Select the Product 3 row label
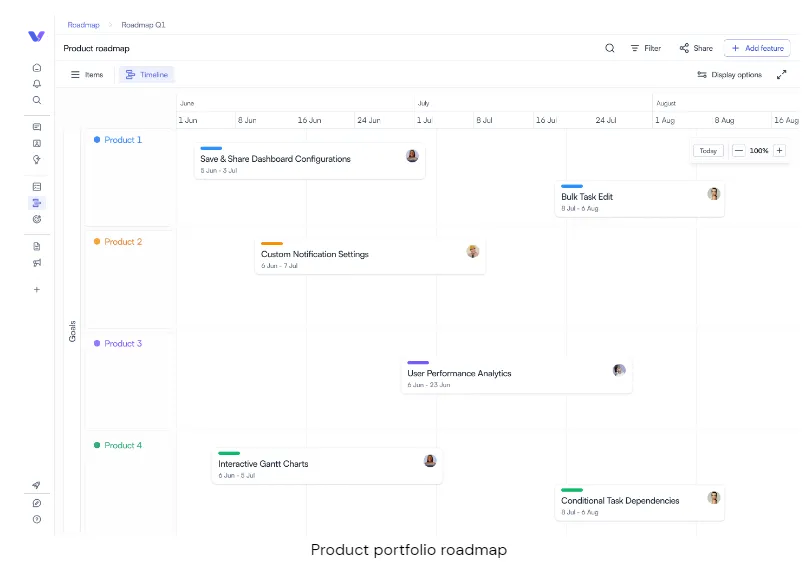This screenshot has width=811, height=572. coord(123,343)
